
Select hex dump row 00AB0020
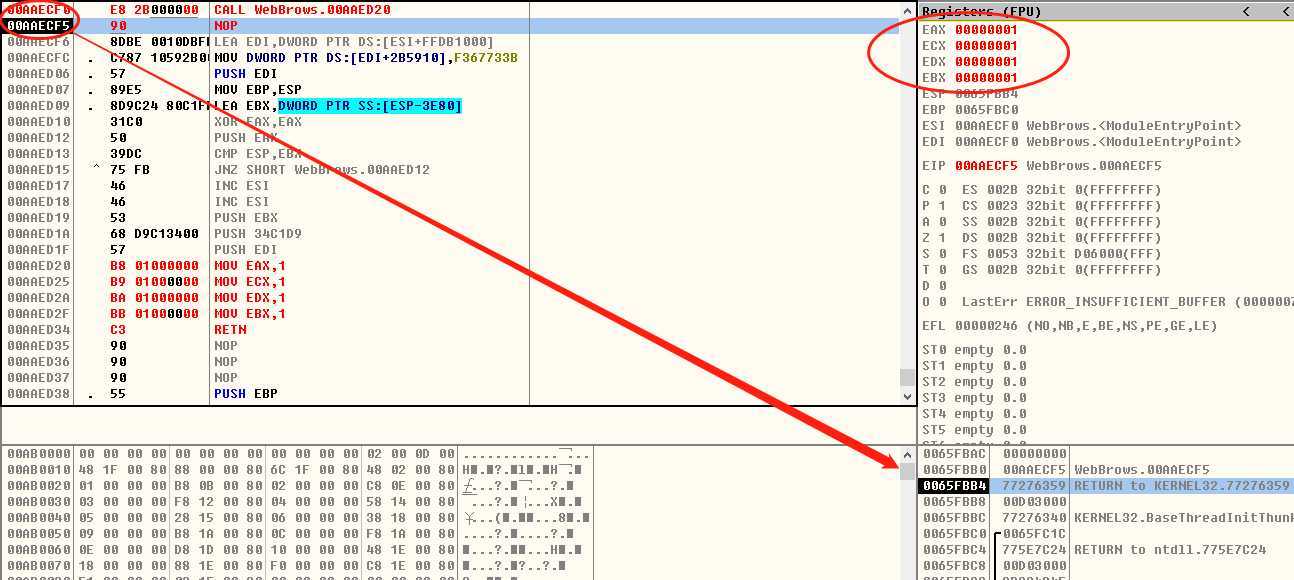(x=299, y=486)
